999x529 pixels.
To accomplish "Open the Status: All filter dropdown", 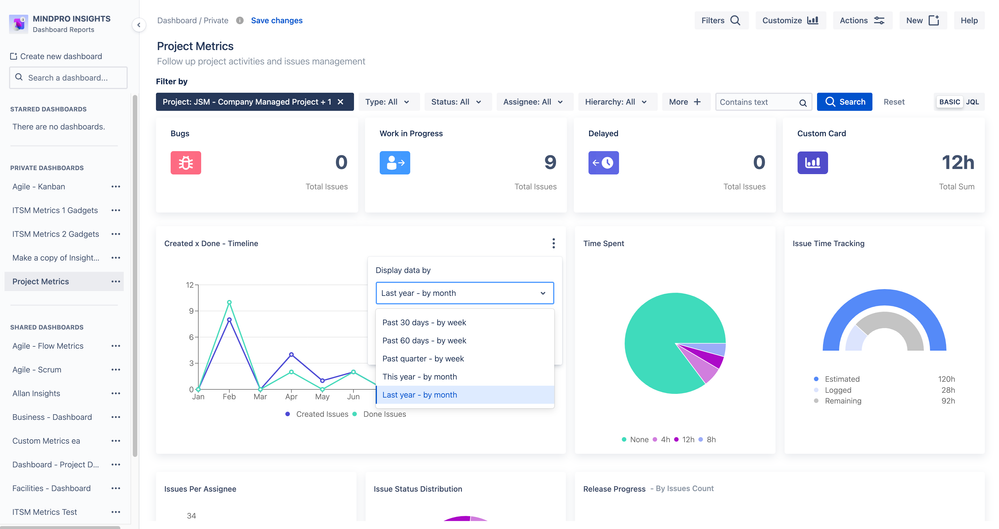I will pos(456,102).
